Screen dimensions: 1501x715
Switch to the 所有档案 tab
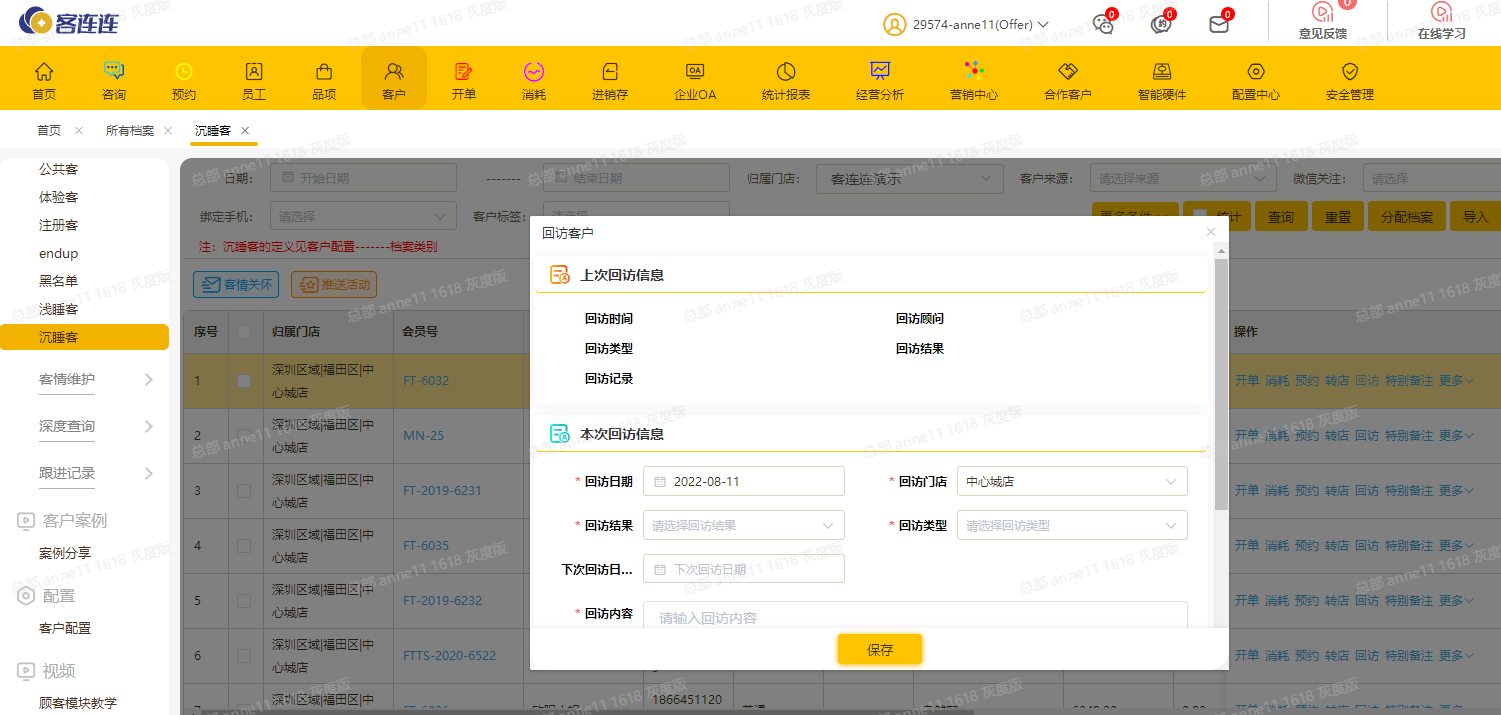pyautogui.click(x=130, y=131)
